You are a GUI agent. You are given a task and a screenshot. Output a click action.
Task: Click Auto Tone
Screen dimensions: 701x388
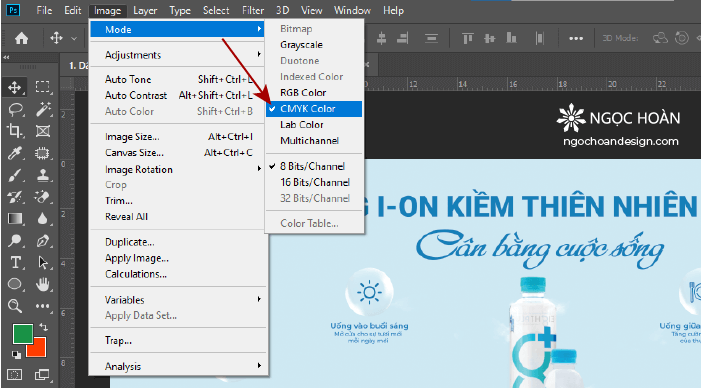(x=177, y=80)
